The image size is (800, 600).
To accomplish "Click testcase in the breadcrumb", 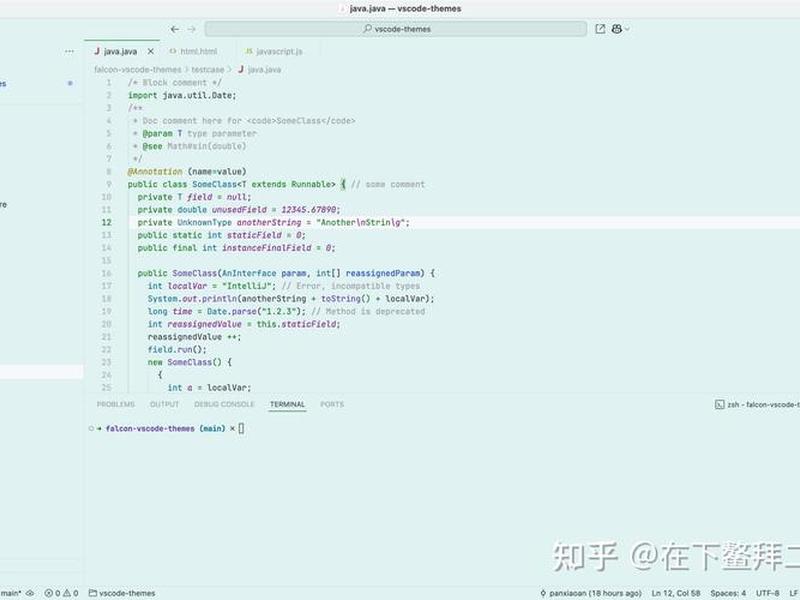I will click(x=208, y=69).
